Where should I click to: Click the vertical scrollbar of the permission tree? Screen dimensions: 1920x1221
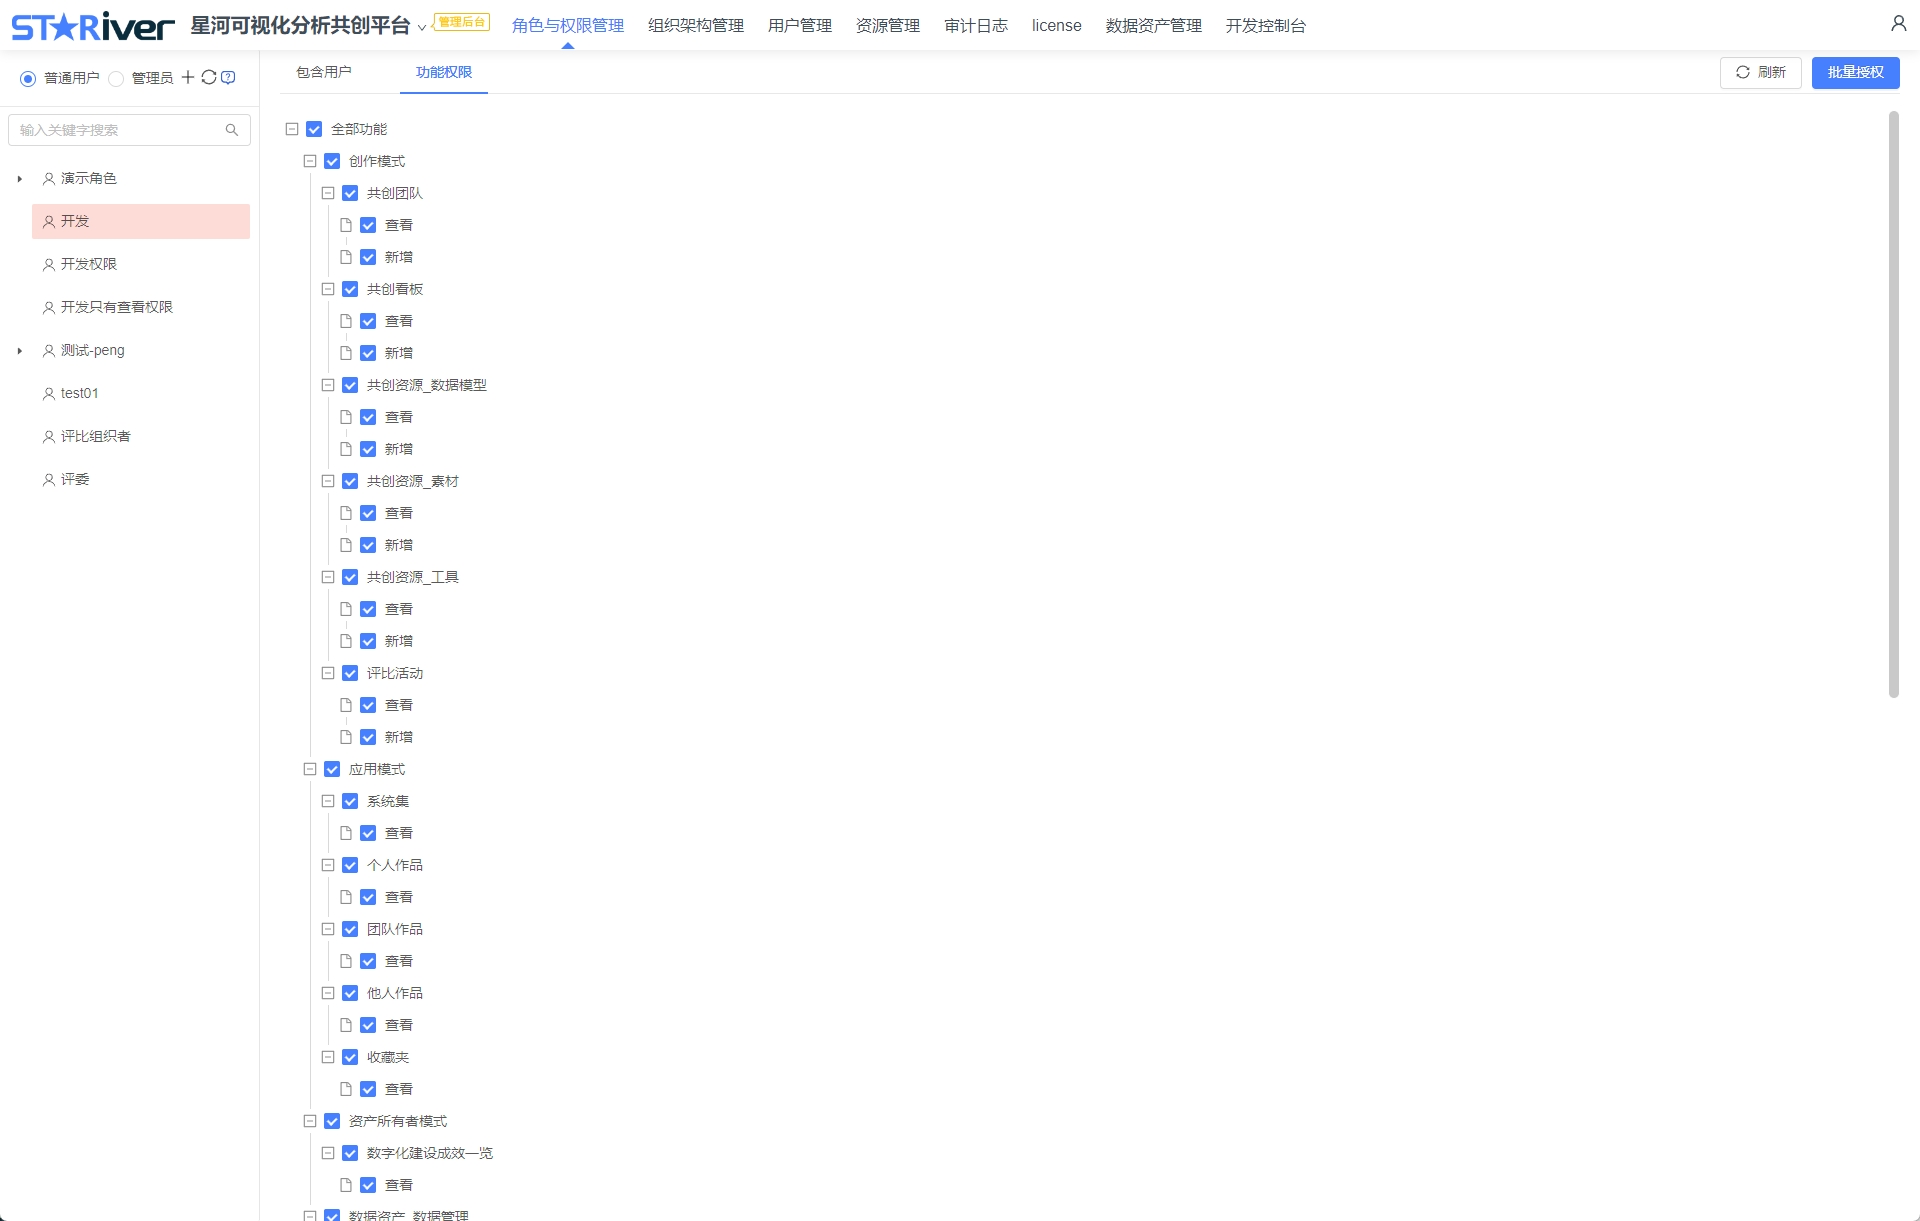click(x=1893, y=405)
